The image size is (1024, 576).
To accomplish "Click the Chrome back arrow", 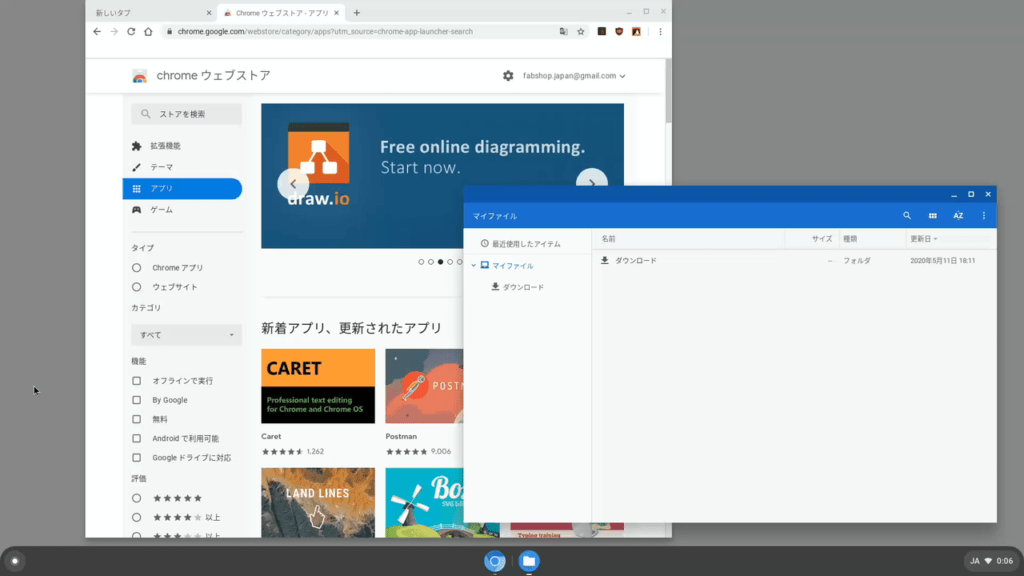I will (97, 31).
